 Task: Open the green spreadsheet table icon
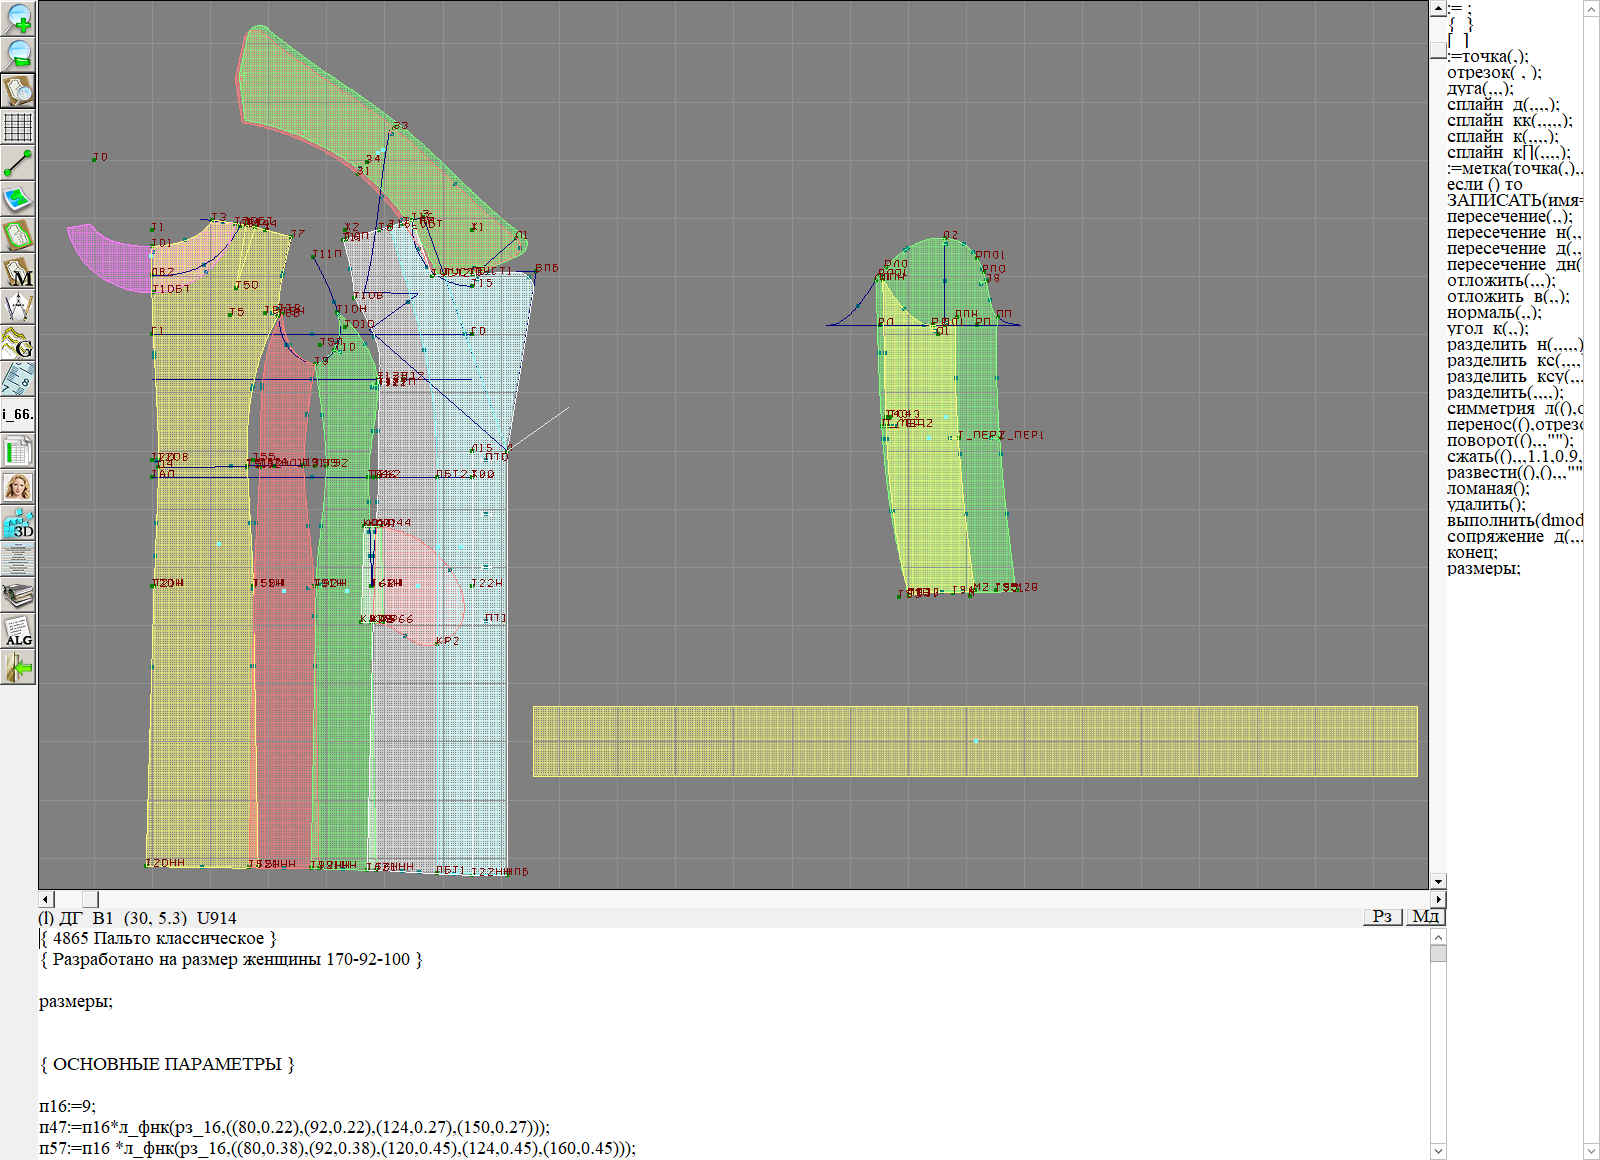pos(19,451)
